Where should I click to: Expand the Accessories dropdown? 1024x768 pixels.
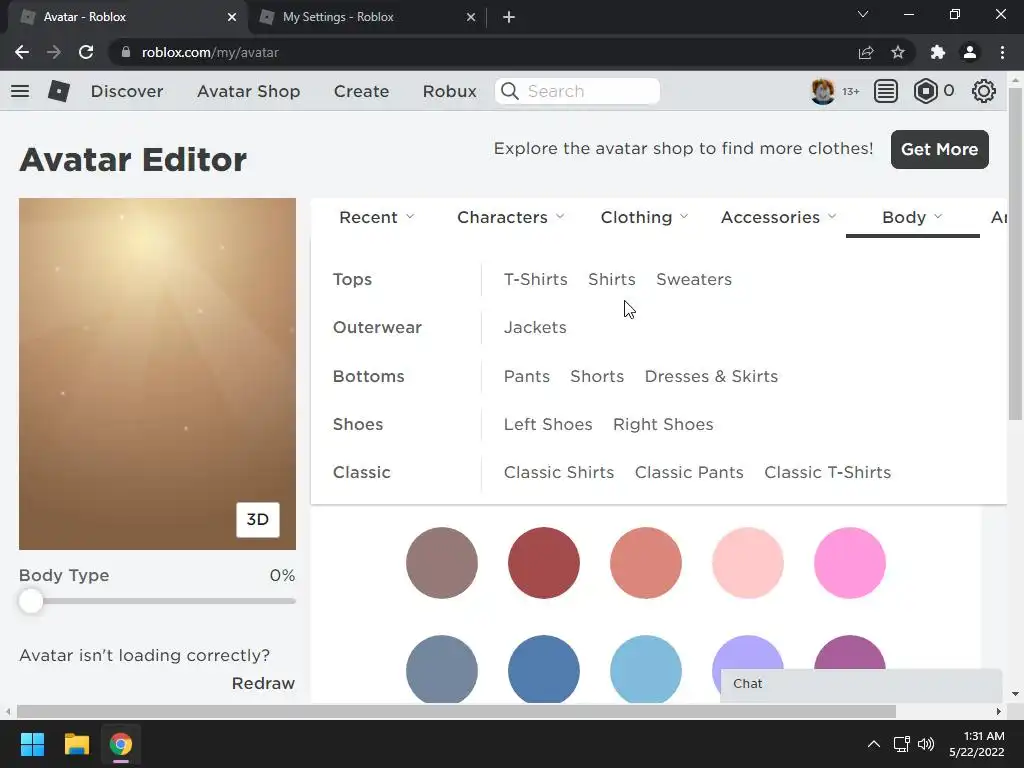tap(778, 217)
